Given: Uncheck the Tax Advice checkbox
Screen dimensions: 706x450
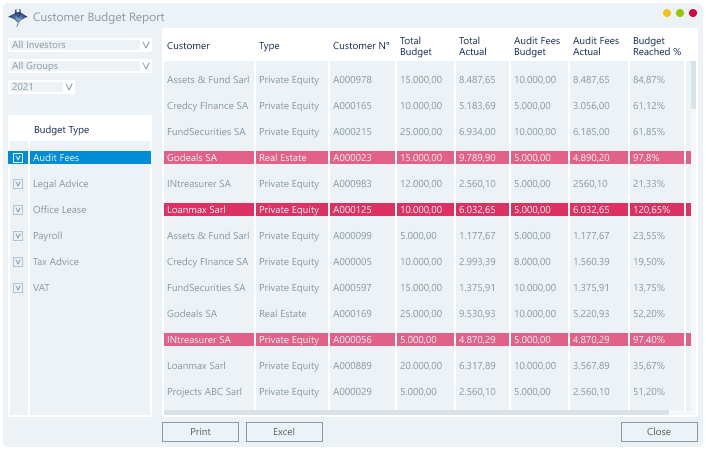Looking at the screenshot, I should pyautogui.click(x=18, y=262).
